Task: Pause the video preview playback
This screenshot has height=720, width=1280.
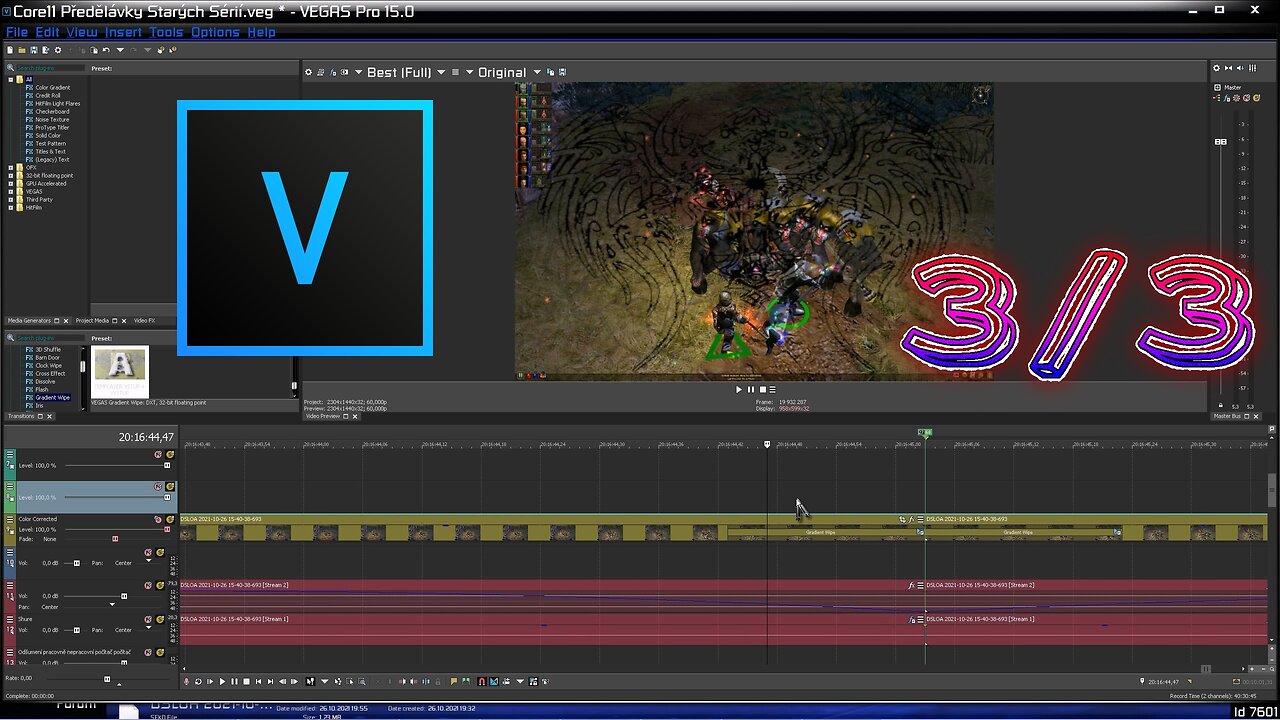Action: click(751, 389)
